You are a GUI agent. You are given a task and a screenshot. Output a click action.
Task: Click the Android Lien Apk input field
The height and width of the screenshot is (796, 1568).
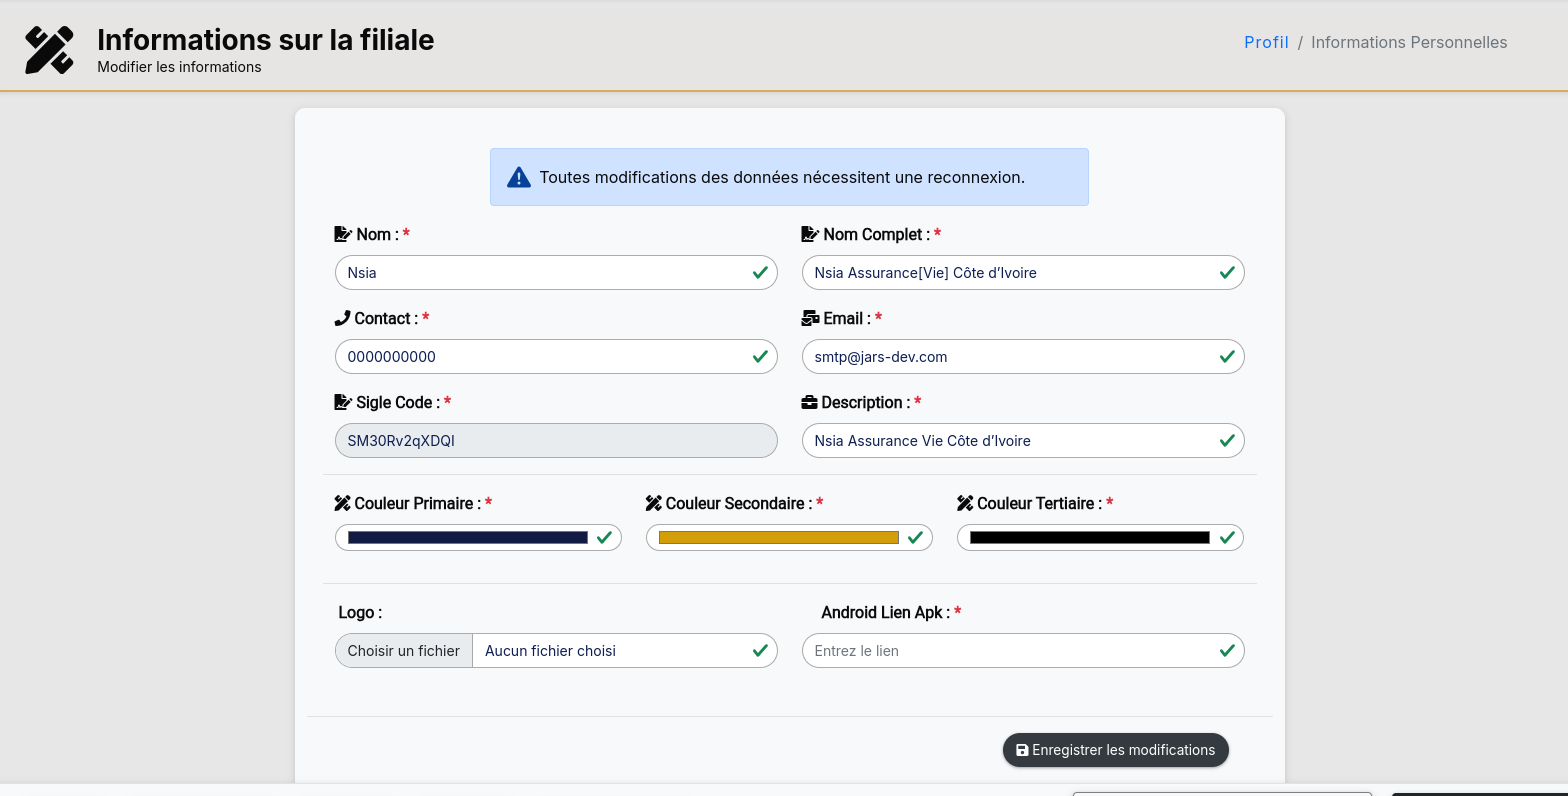[1010, 650]
